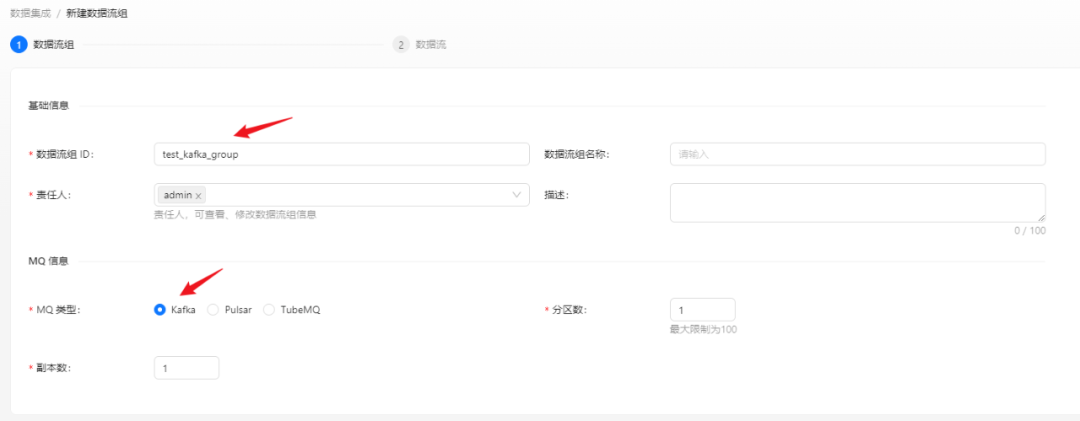The height and width of the screenshot is (421, 1080).
Task: Select the Pulsar MQ type radio button
Action: (x=213, y=310)
